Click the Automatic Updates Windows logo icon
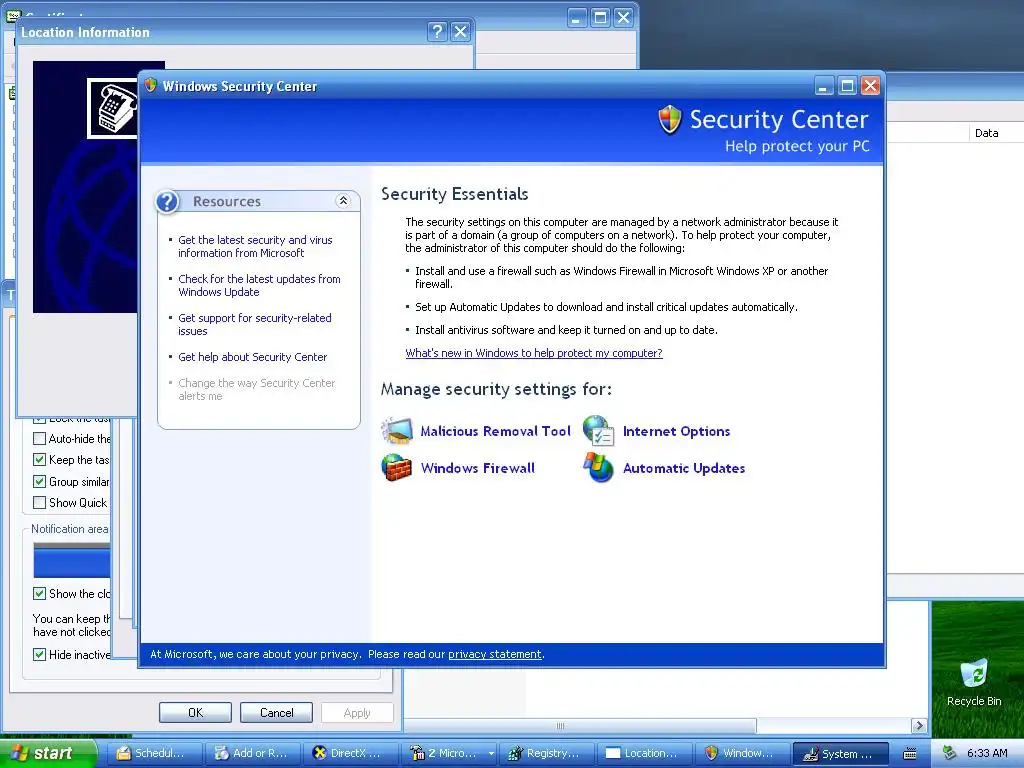This screenshot has height=768, width=1024. (x=598, y=468)
